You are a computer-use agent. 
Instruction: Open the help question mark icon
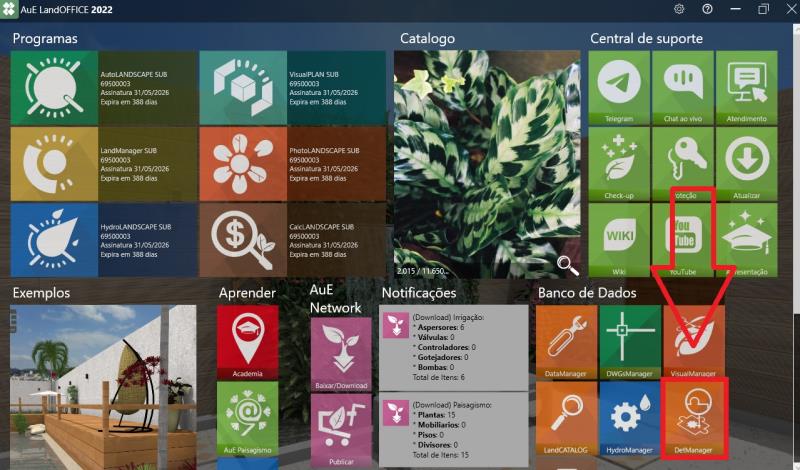click(x=707, y=9)
